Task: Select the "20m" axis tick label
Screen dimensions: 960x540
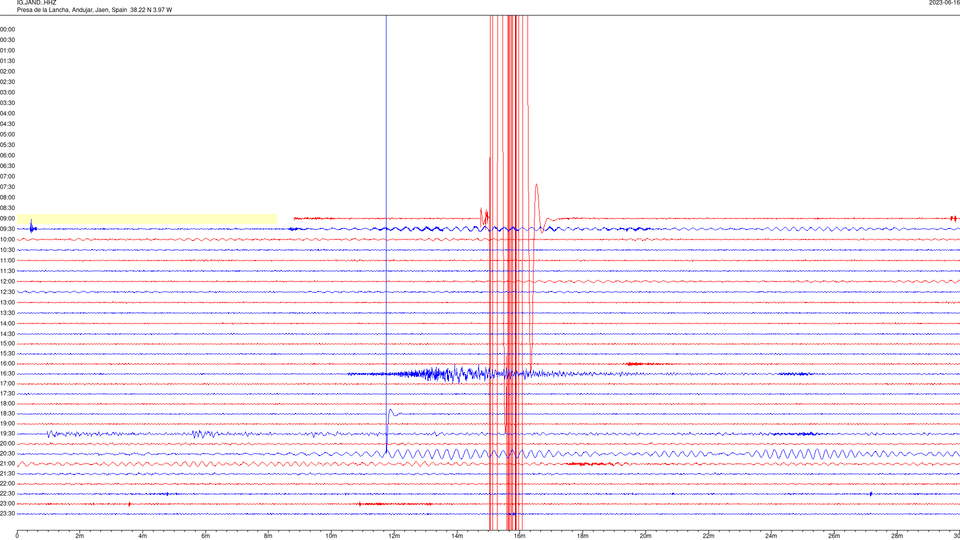Action: (645, 536)
